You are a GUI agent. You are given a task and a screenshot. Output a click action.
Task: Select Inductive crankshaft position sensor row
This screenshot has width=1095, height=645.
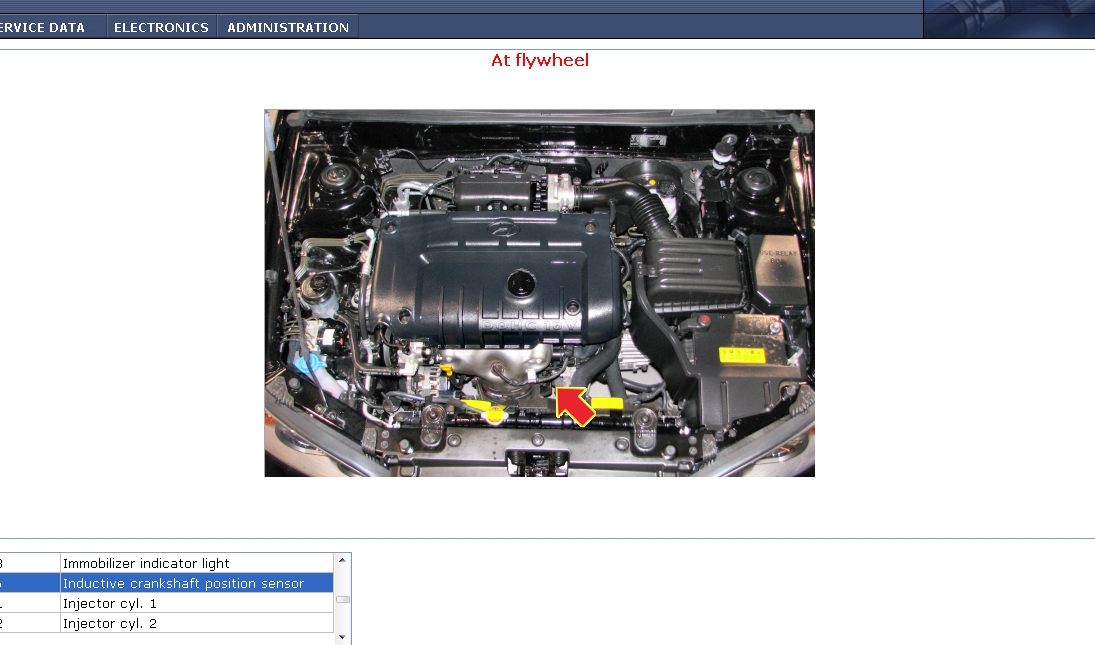tap(166, 583)
